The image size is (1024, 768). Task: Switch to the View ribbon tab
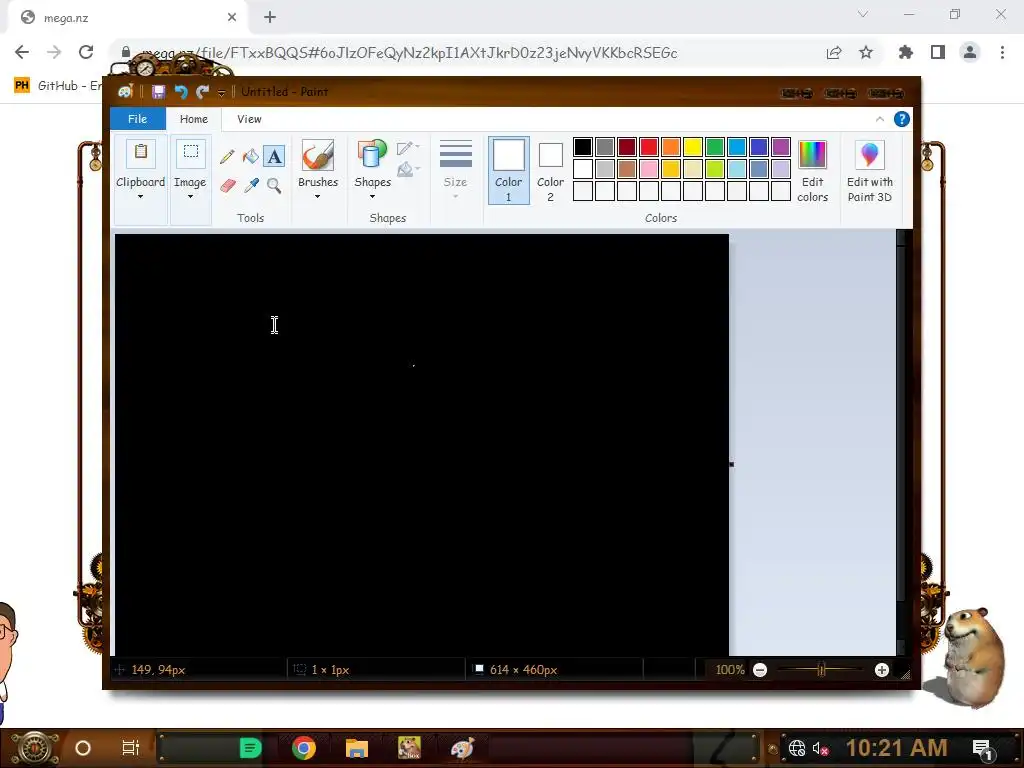coord(249,119)
